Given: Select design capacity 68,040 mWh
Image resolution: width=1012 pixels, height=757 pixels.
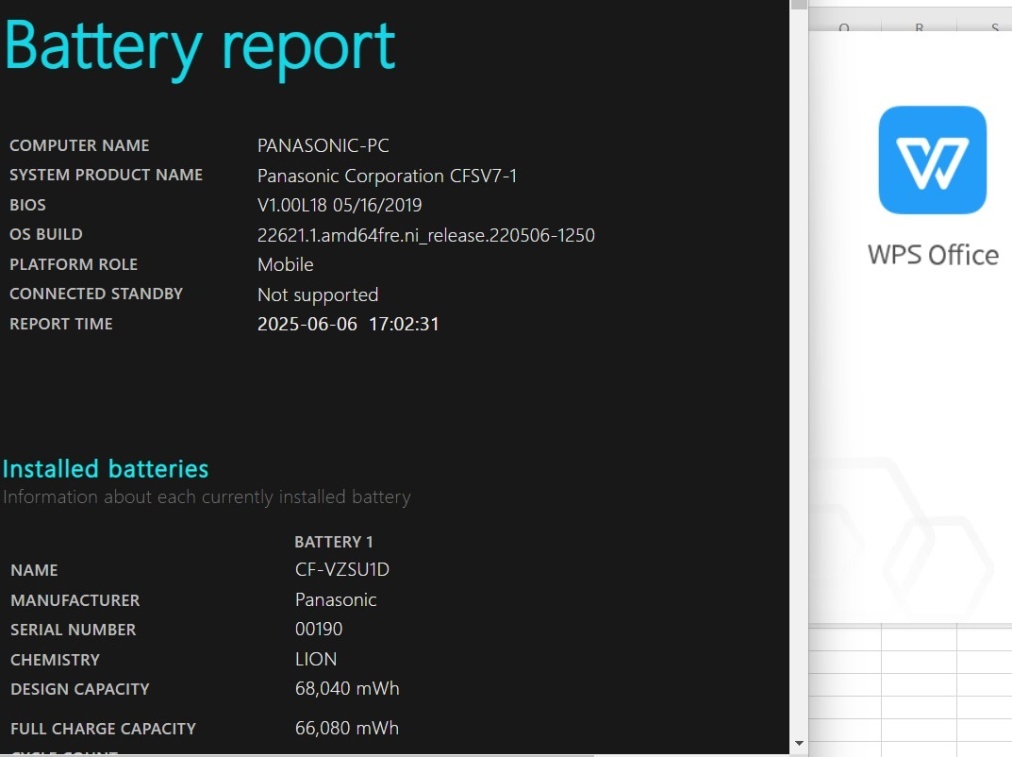Looking at the screenshot, I should 347,689.
